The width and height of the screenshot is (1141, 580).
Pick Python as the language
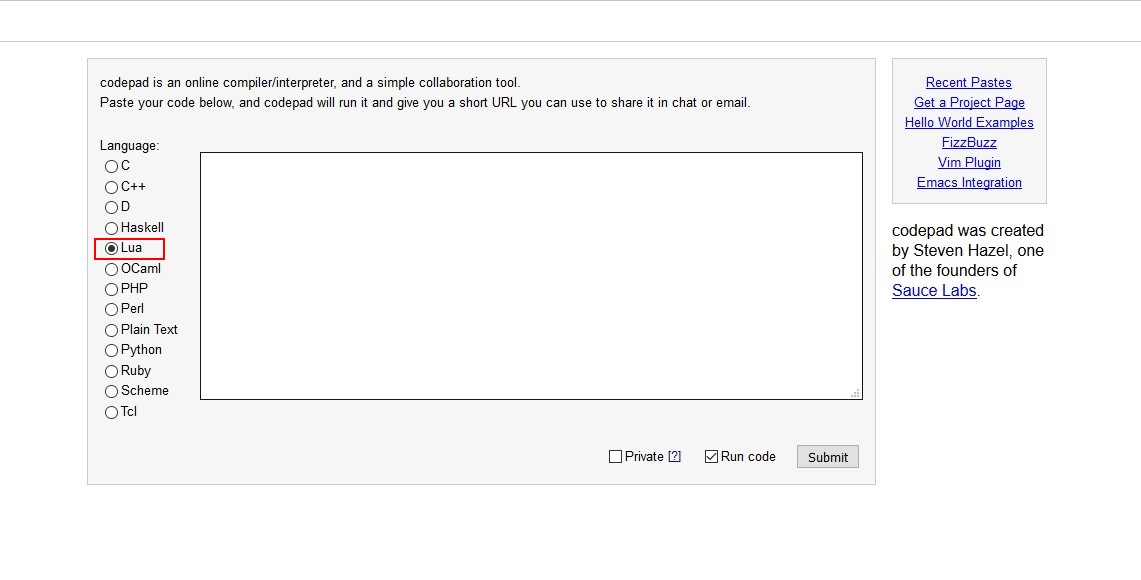[x=111, y=350]
